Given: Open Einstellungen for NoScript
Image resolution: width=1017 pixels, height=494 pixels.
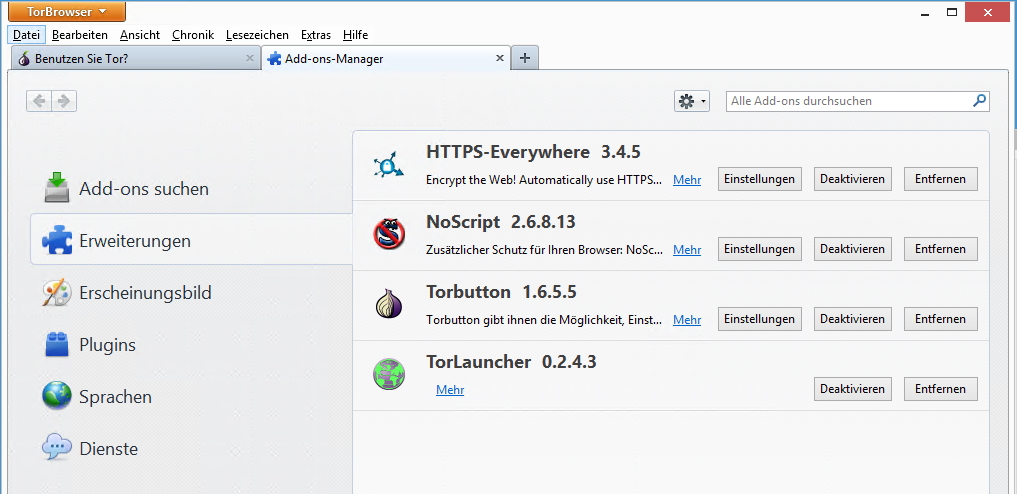Looking at the screenshot, I should pyautogui.click(x=760, y=249).
